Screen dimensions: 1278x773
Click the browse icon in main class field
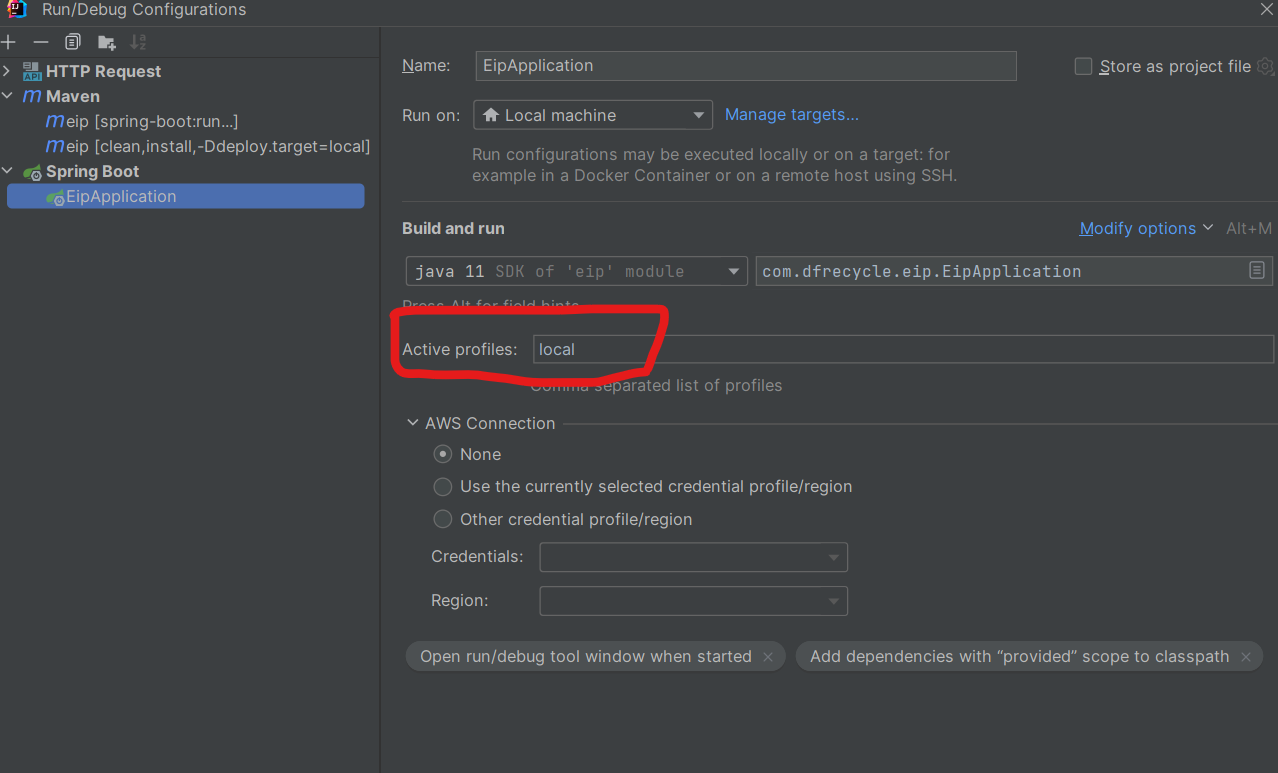pos(1257,271)
